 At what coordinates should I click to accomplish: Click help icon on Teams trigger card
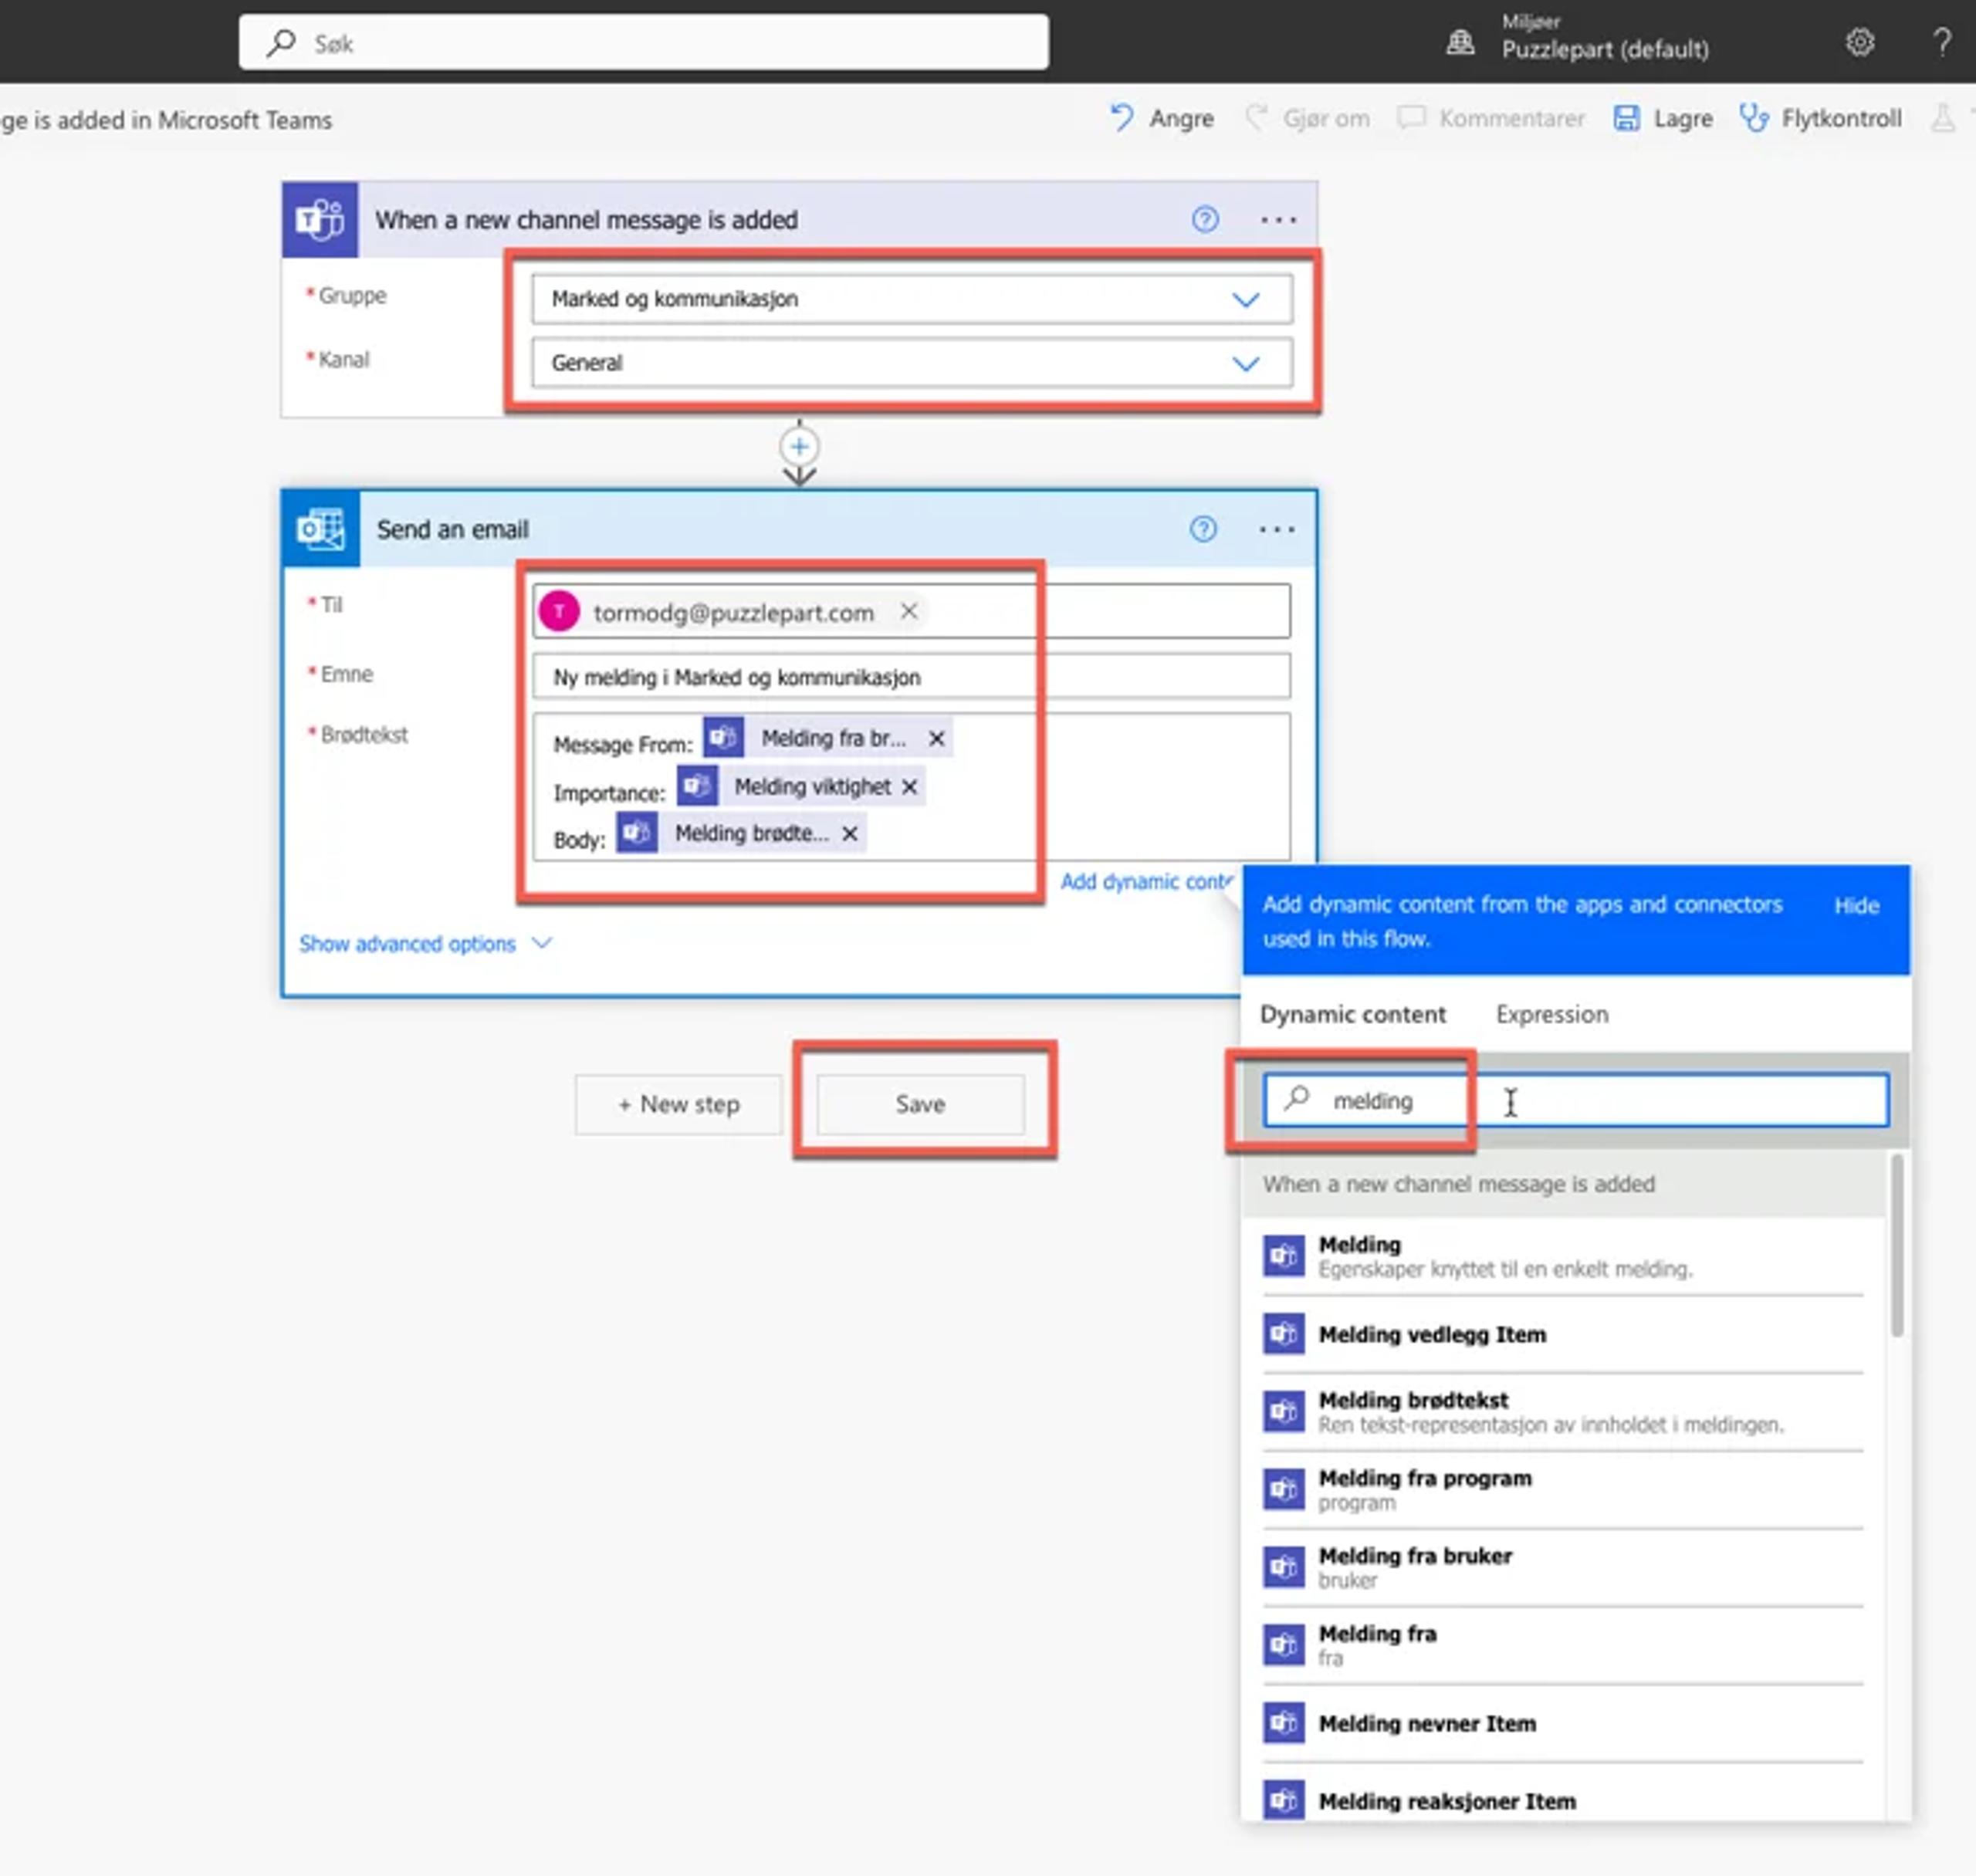point(1204,219)
